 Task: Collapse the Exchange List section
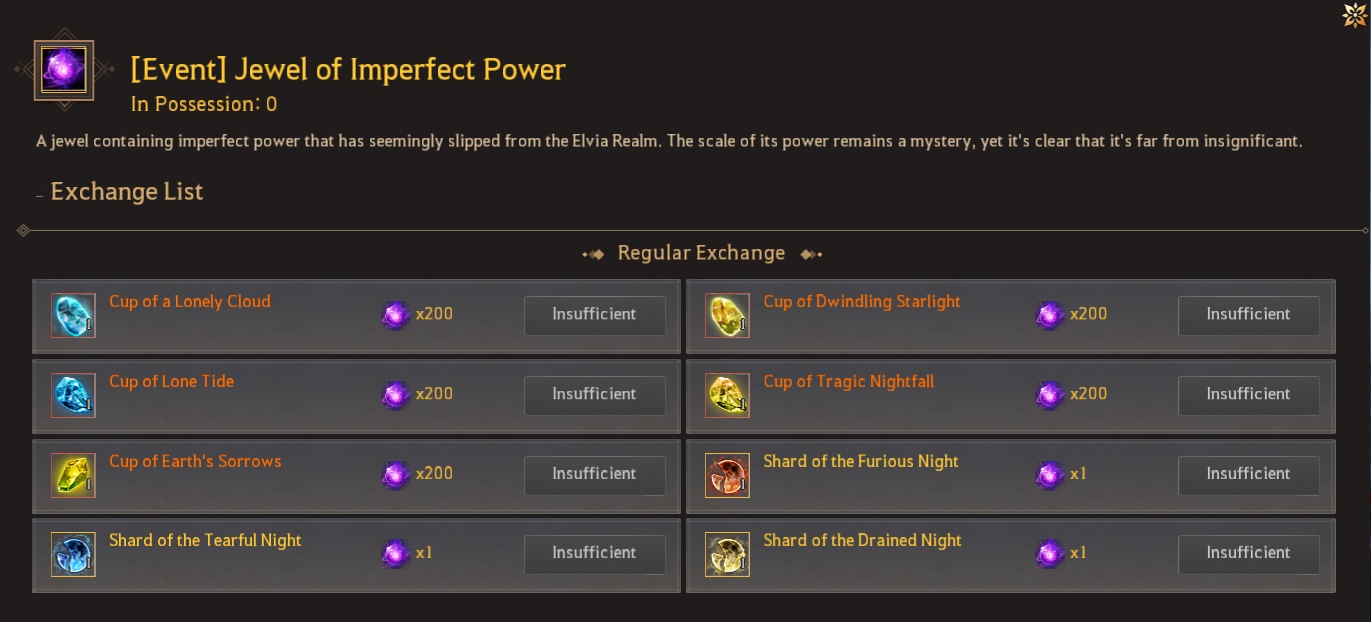pyautogui.click(x=40, y=194)
